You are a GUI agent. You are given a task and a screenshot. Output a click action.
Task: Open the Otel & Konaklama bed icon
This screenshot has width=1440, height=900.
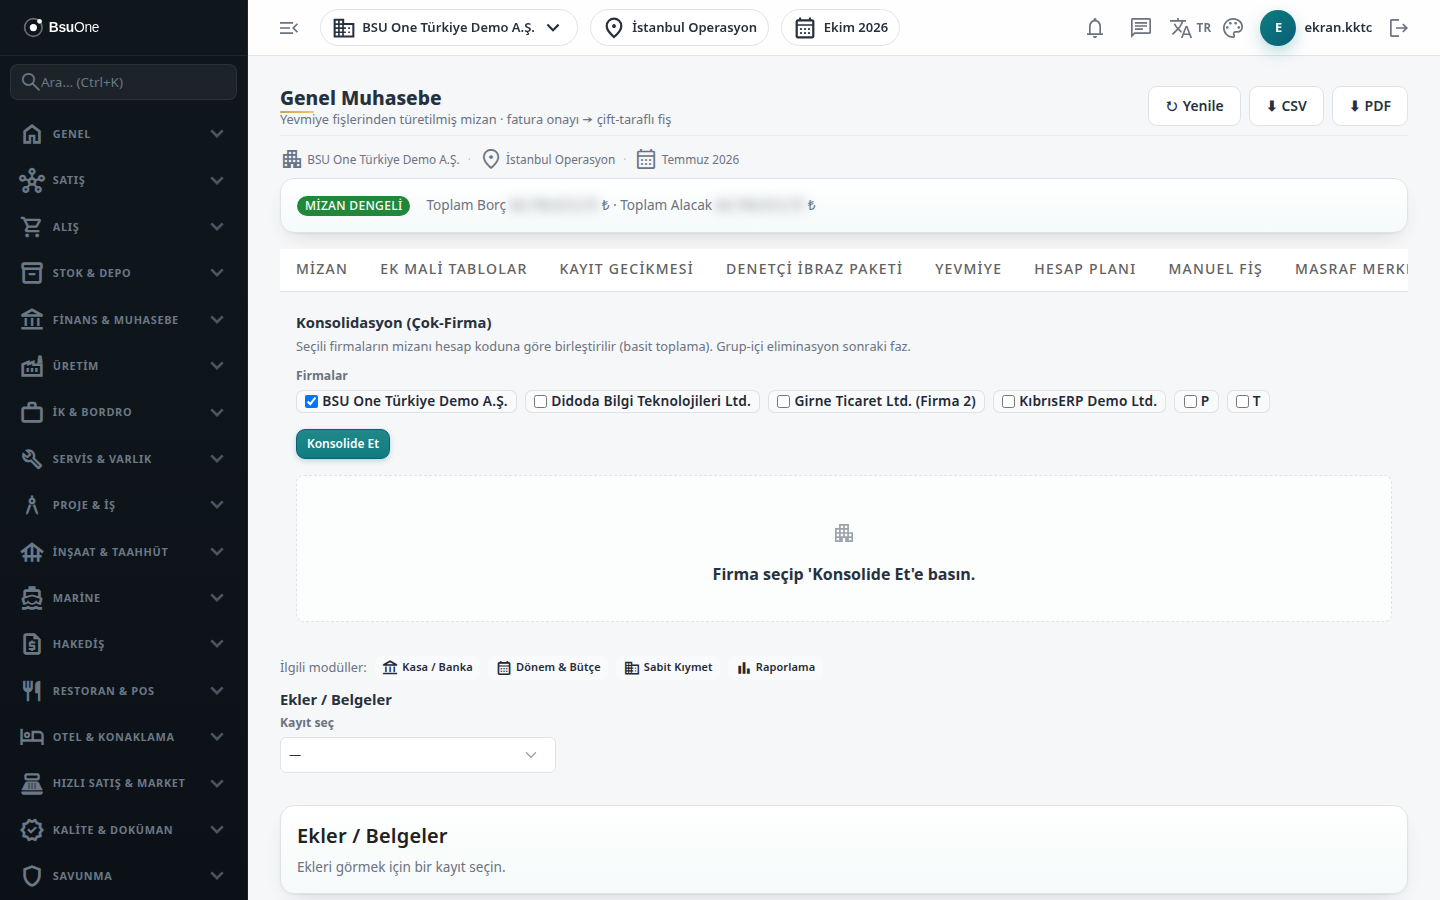tap(32, 737)
